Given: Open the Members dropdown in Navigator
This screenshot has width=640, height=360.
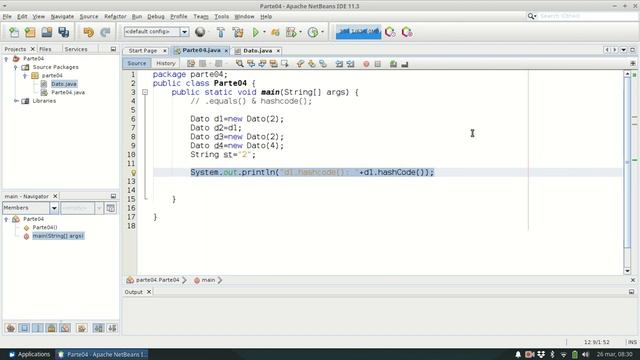Looking at the screenshot, I should [54, 208].
